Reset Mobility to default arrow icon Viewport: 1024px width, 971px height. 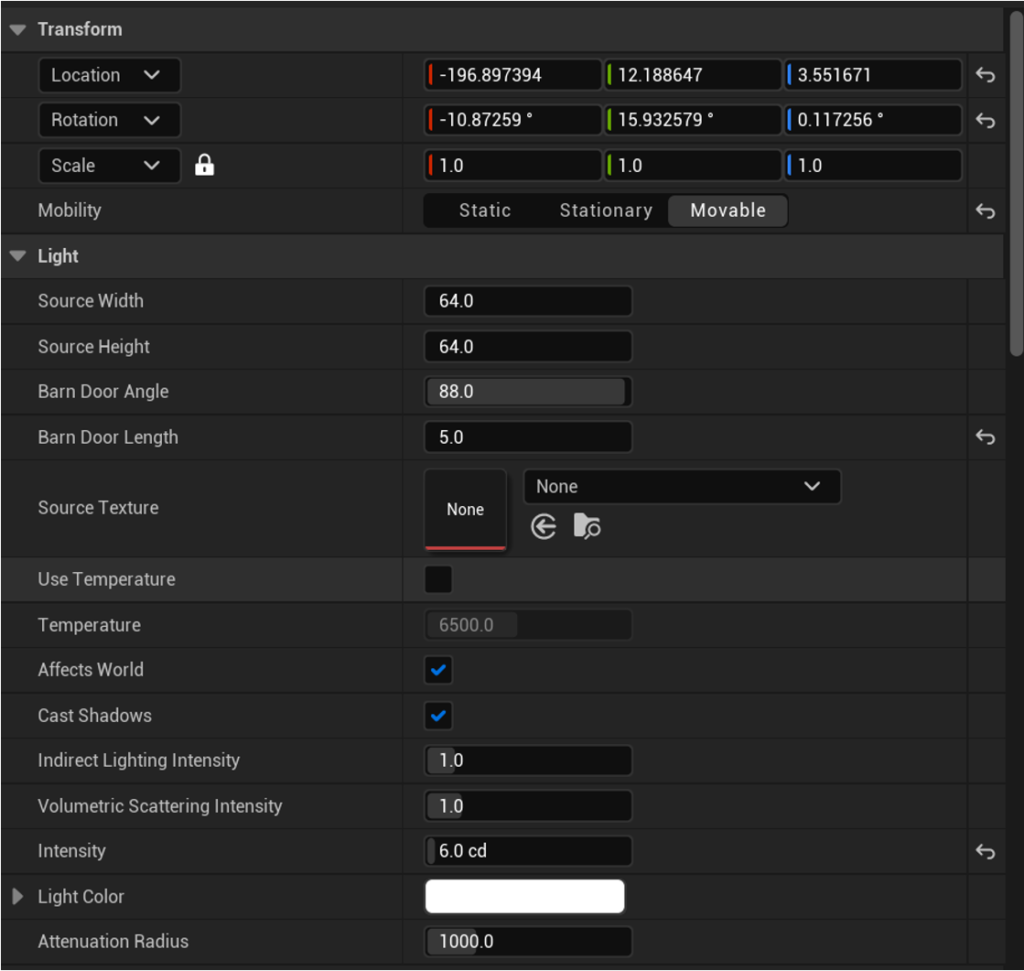985,211
